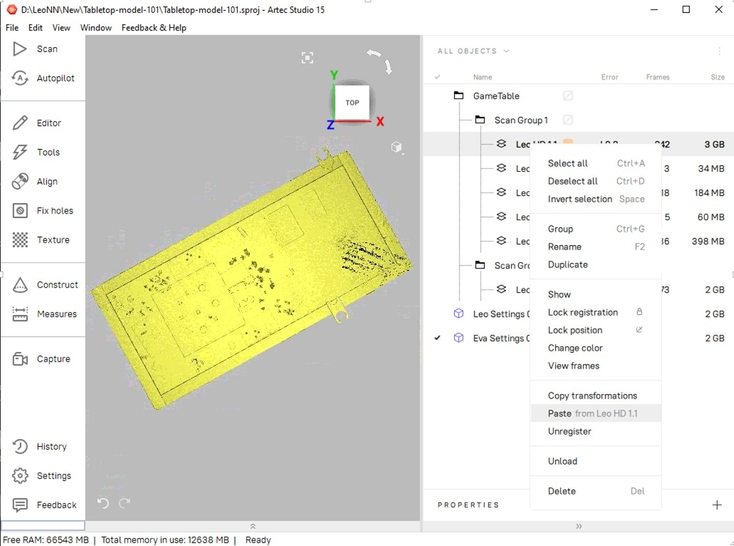Screen dimensions: 734x546
Task: Toggle the select-all checkmark in header
Action: coord(437,77)
